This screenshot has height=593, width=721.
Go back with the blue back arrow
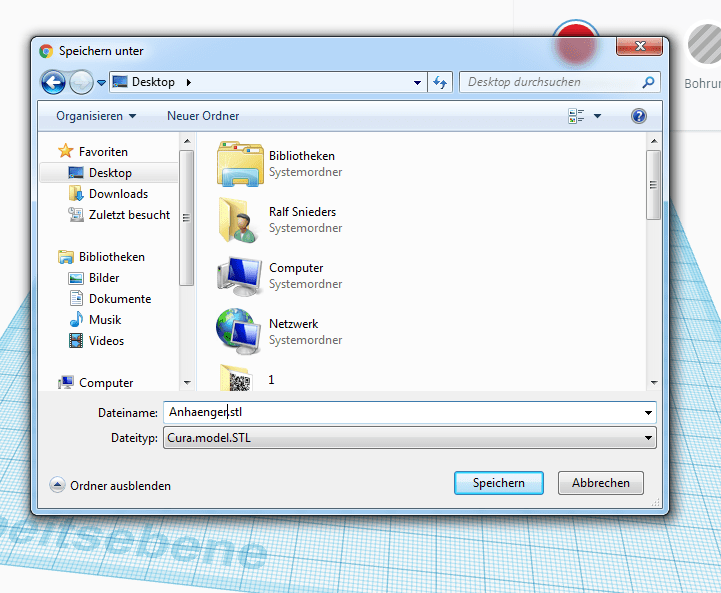click(53, 83)
